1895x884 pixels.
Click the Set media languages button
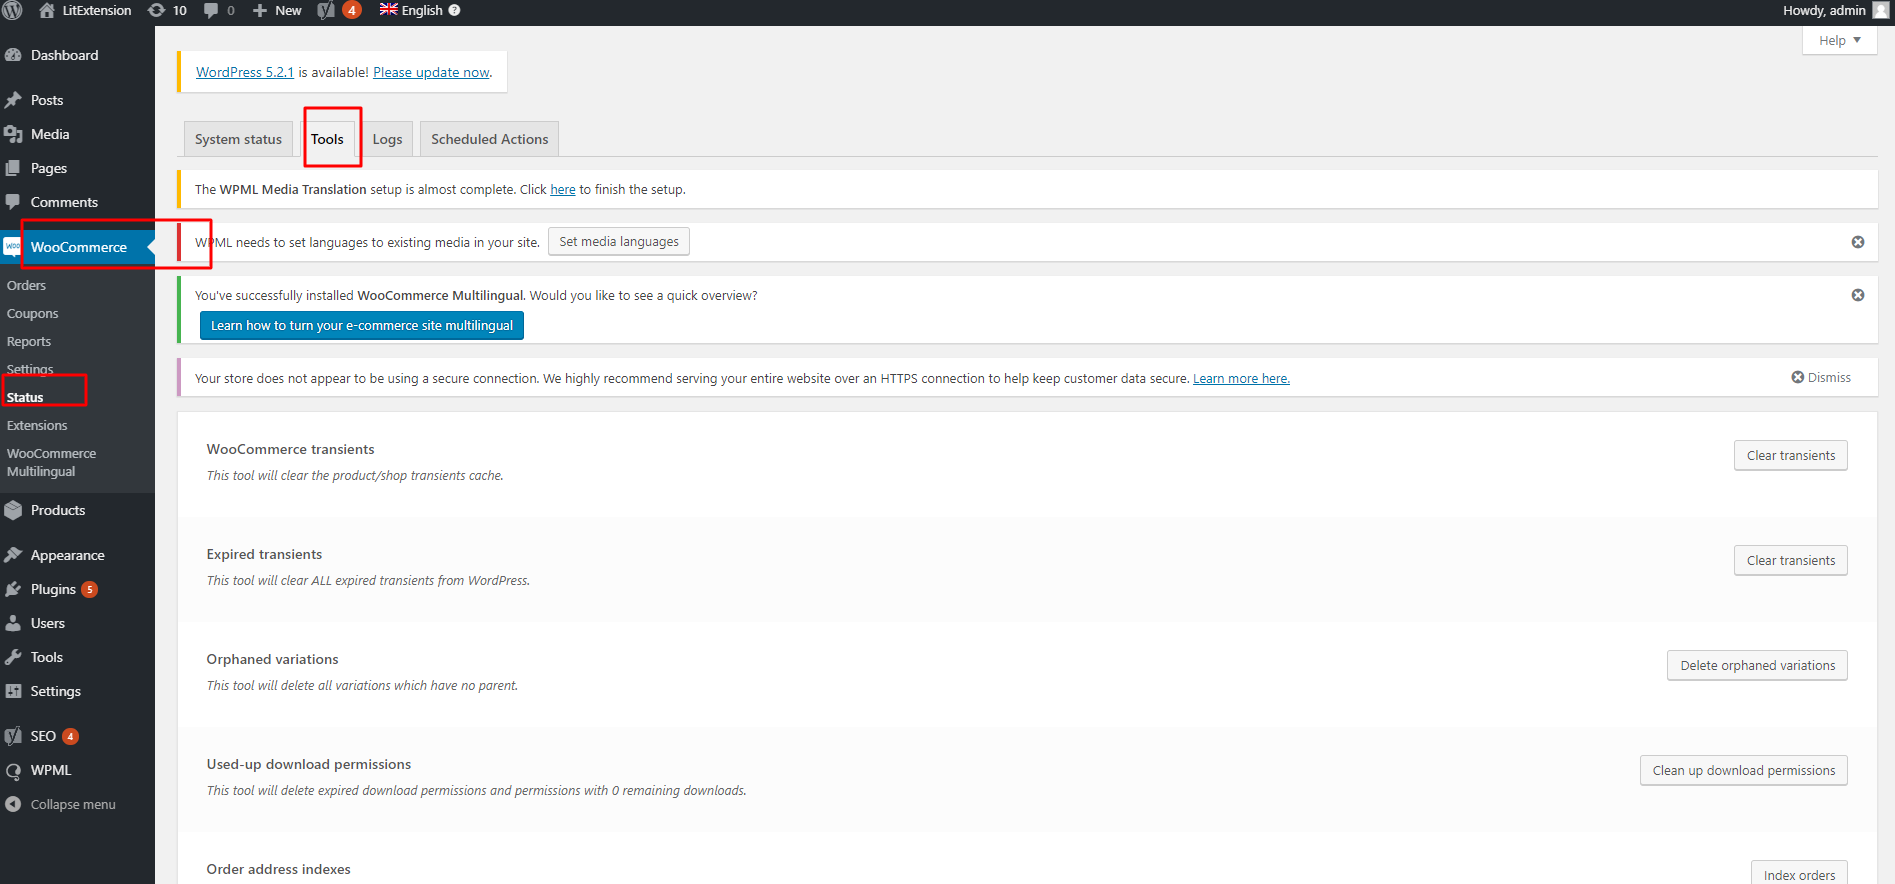(619, 242)
